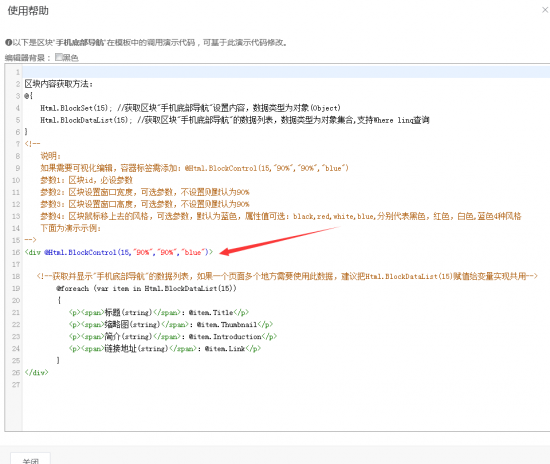Click line number 7 comment start gutter
This screenshot has width=550, height=464.
click(18, 144)
